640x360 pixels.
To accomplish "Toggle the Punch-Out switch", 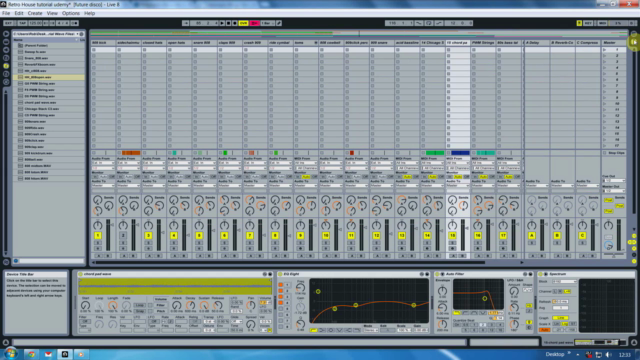I will coord(439,23).
